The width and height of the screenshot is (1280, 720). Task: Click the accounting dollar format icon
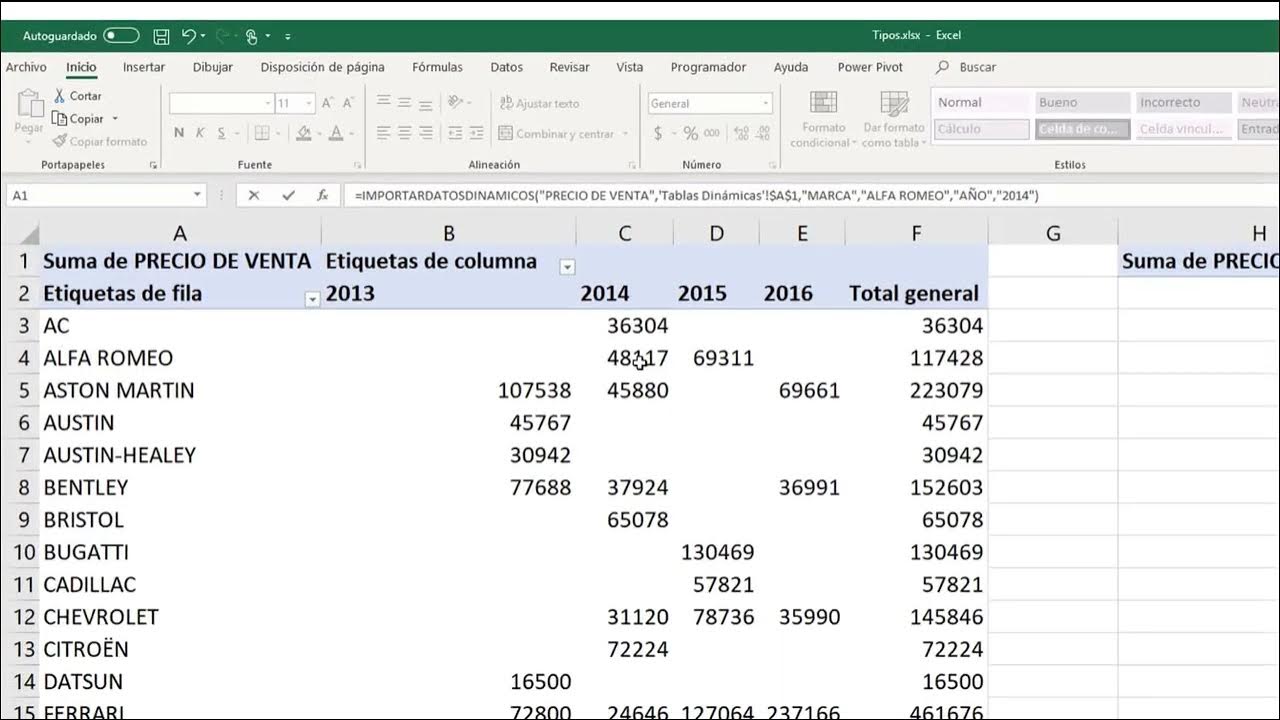point(658,133)
